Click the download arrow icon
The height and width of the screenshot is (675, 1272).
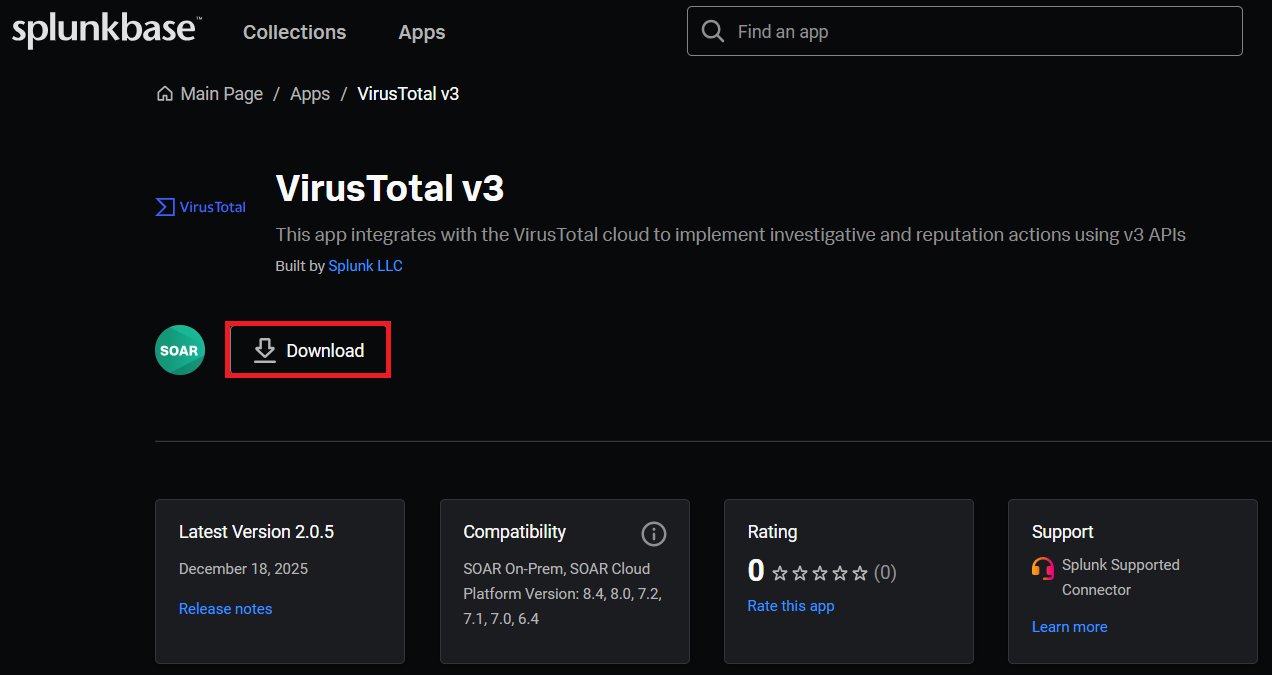(264, 350)
